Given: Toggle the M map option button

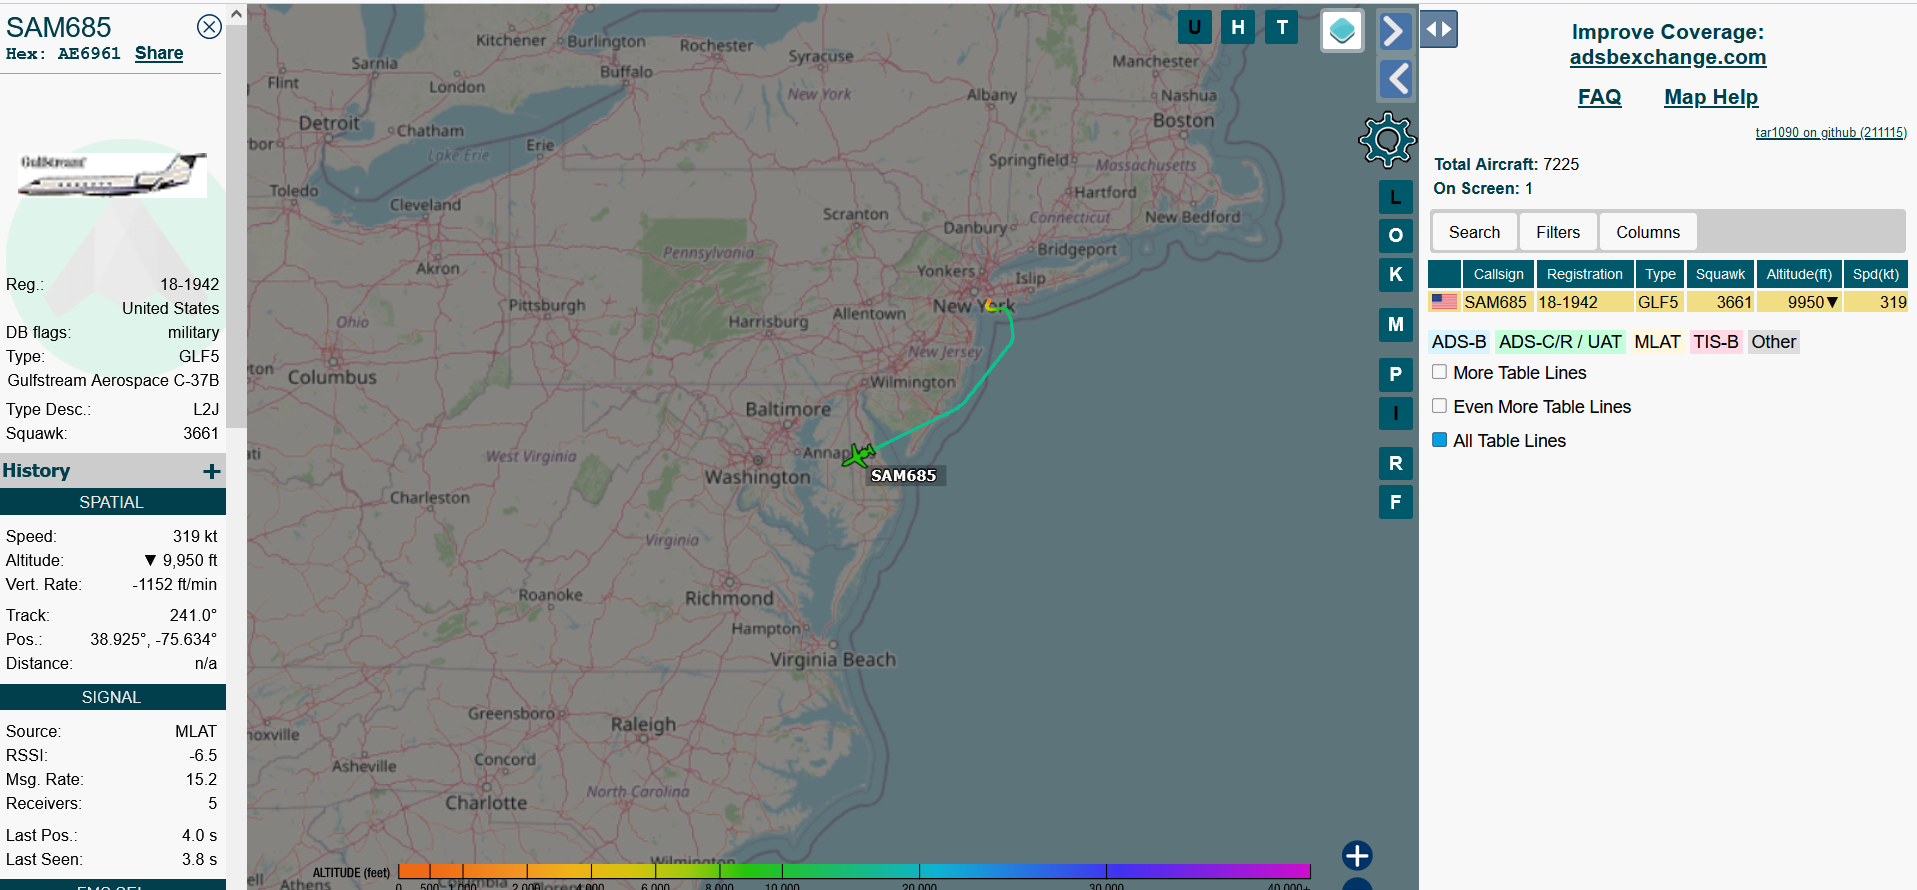Looking at the screenshot, I should click(1396, 324).
